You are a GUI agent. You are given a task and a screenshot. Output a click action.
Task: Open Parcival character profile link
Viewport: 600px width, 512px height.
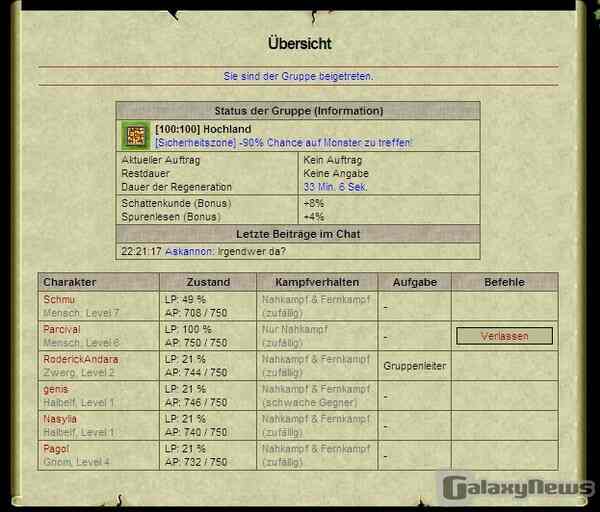(62, 329)
